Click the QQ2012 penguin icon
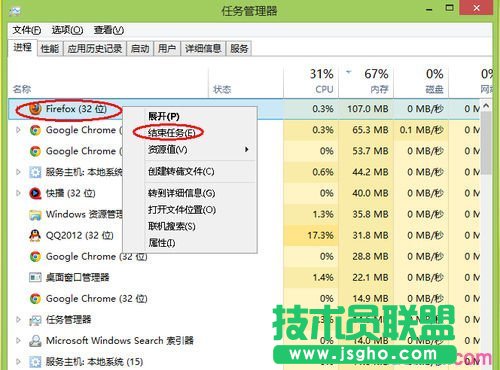The image size is (500, 370). (35, 236)
